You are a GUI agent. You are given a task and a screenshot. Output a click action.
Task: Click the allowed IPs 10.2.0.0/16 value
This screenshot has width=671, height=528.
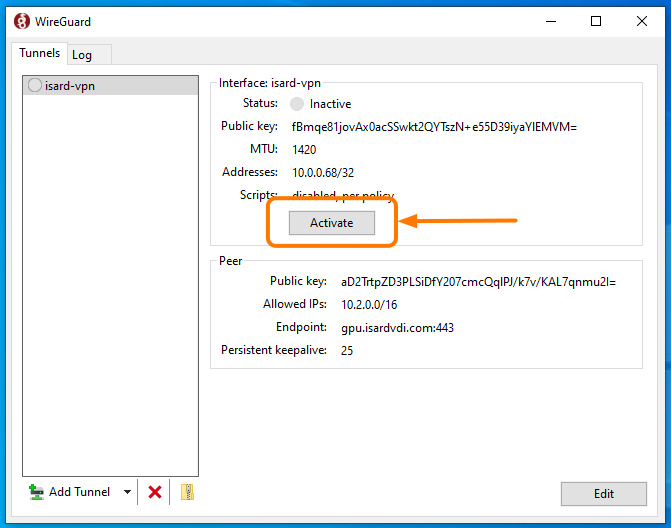coord(371,305)
